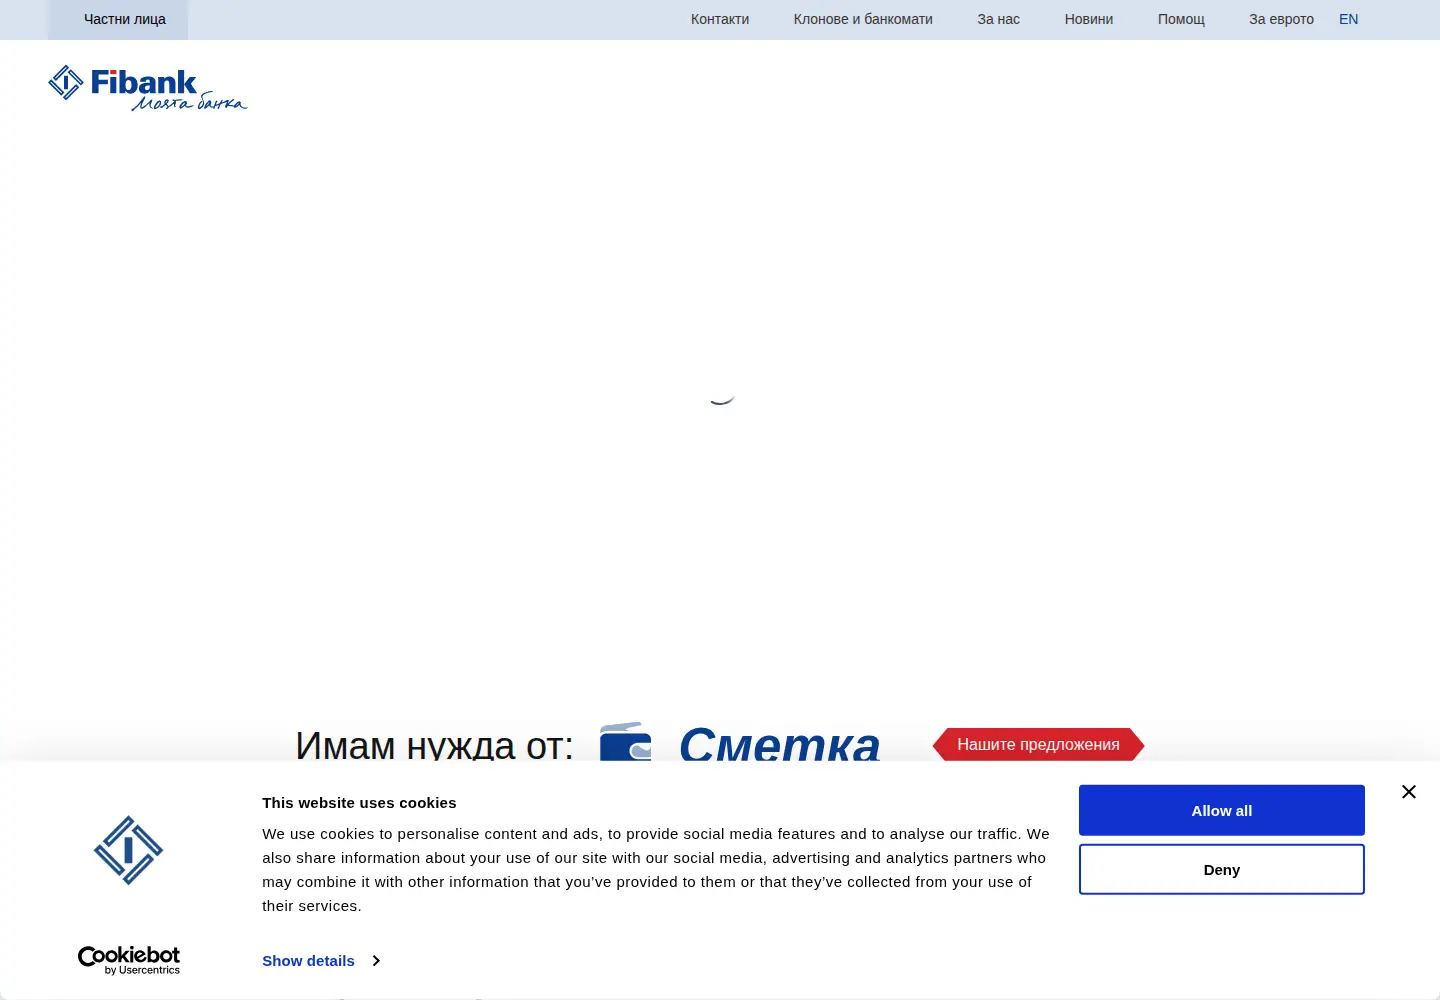Select the Частни лица tab
The image size is (1440, 1000).
125,19
